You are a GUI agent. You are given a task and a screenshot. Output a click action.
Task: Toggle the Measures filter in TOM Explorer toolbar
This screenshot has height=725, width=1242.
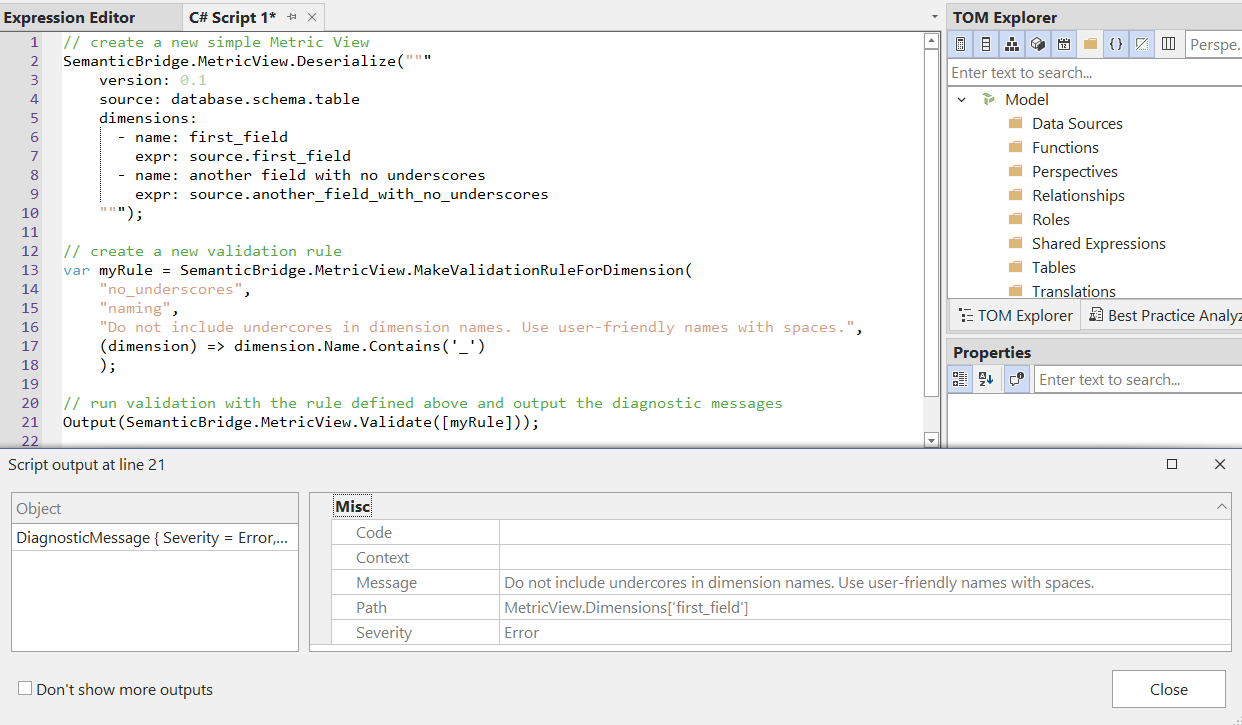960,44
